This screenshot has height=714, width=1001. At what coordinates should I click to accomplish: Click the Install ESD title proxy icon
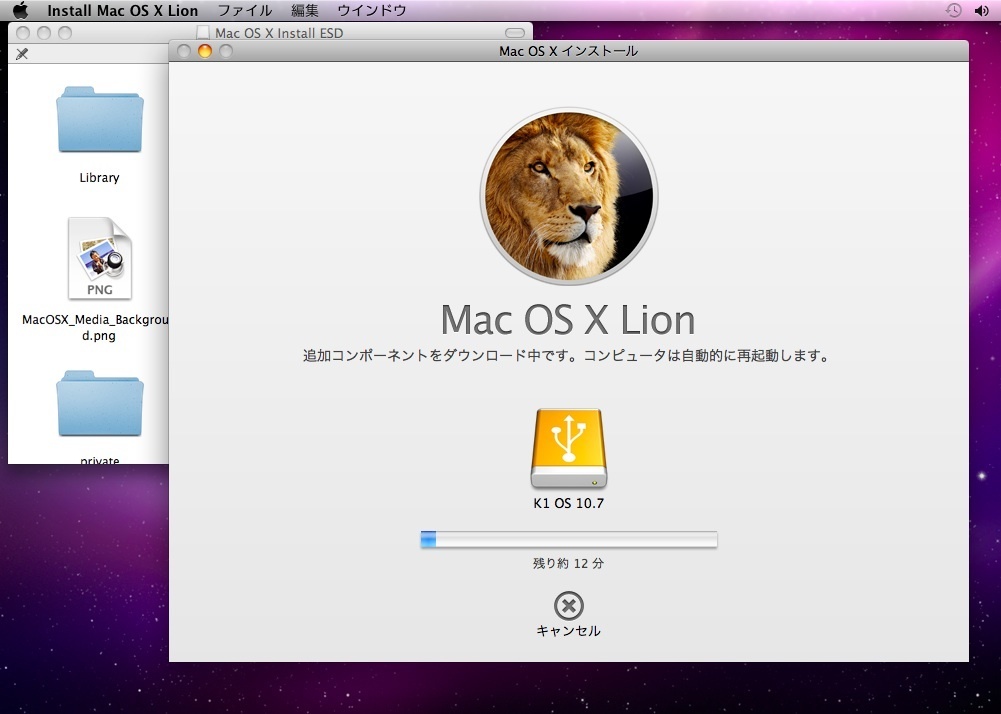coord(204,33)
